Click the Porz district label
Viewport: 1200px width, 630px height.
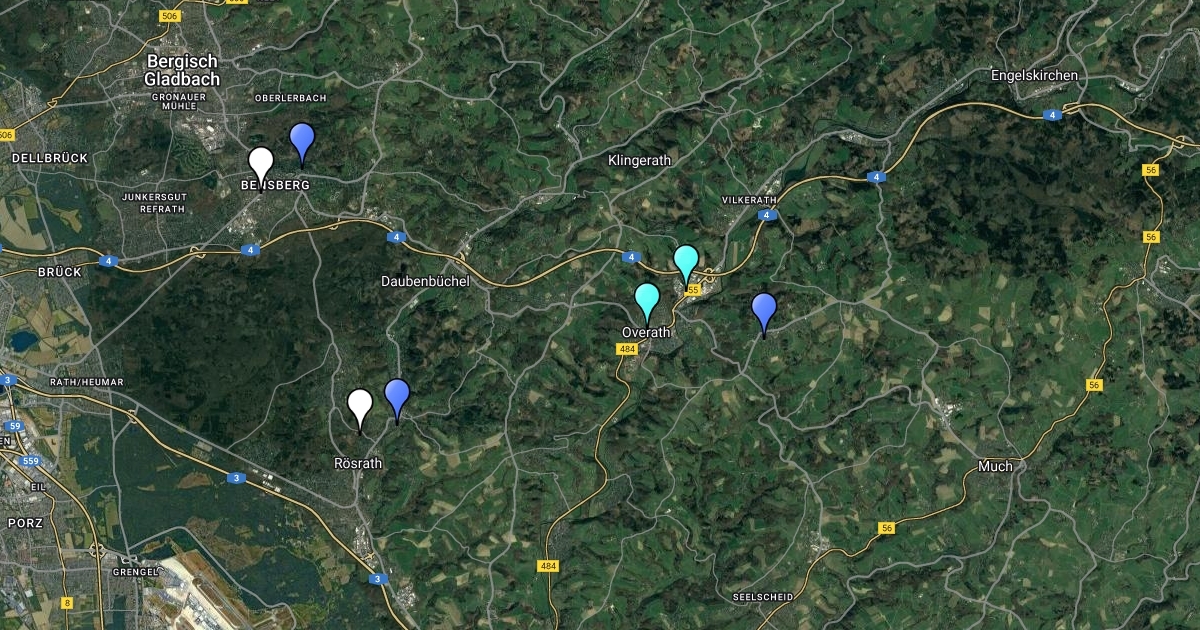[25, 523]
